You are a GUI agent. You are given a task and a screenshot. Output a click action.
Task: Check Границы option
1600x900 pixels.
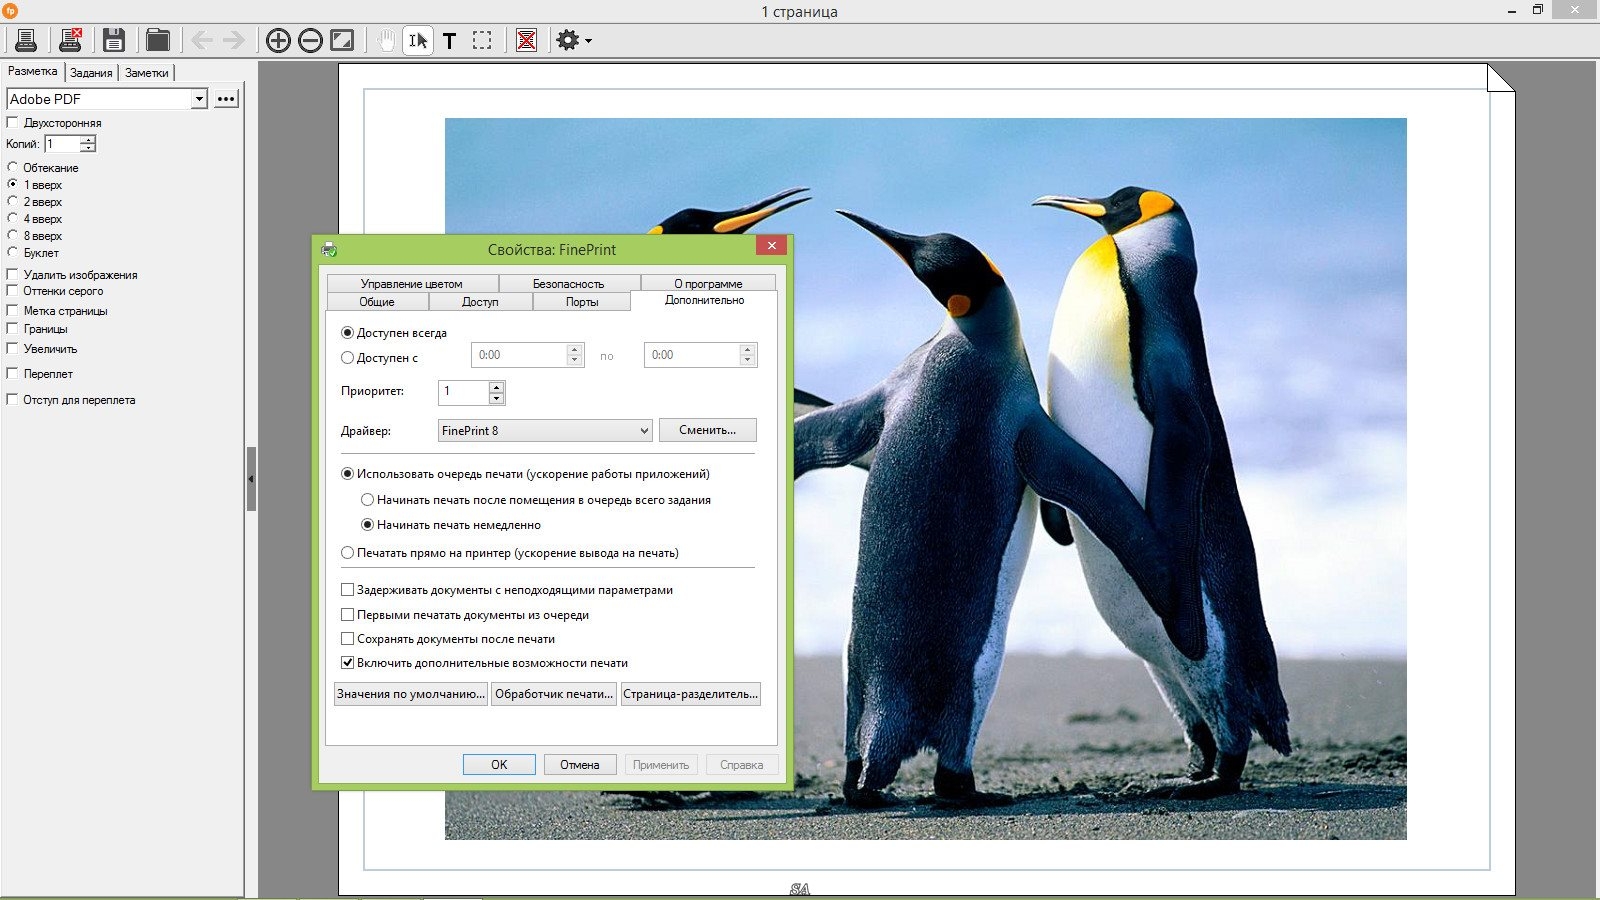coord(13,328)
